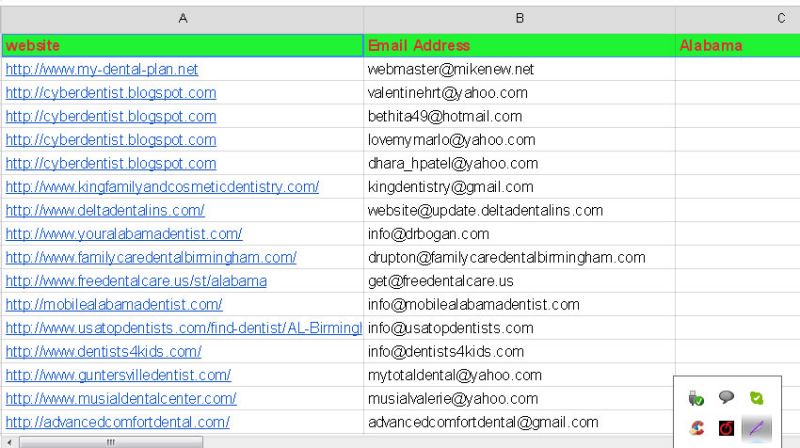Open the kingfamilyandcosmeticdentistry.com link
This screenshot has height=448, width=800.
(x=162, y=187)
